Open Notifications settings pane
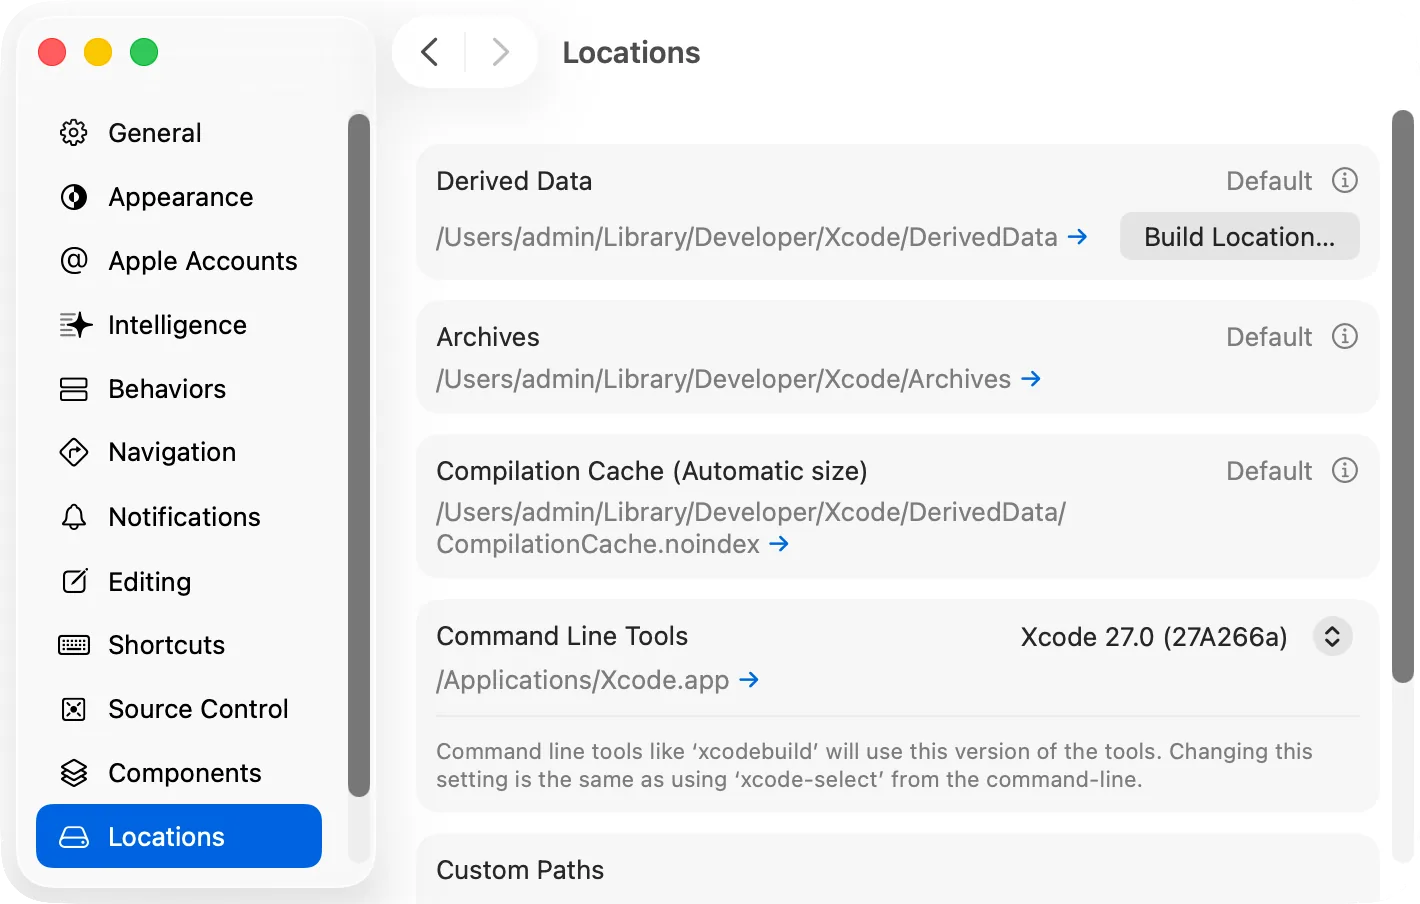 pyautogui.click(x=179, y=517)
